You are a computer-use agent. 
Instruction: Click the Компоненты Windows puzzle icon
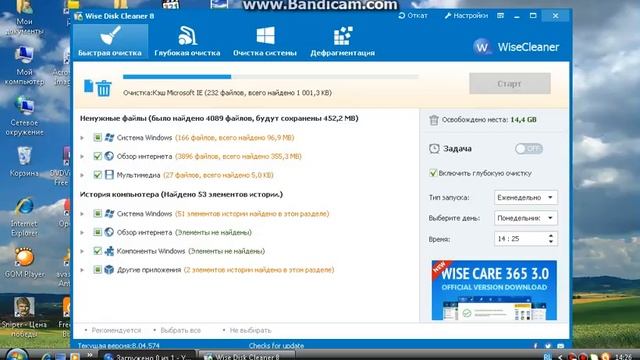click(x=109, y=251)
